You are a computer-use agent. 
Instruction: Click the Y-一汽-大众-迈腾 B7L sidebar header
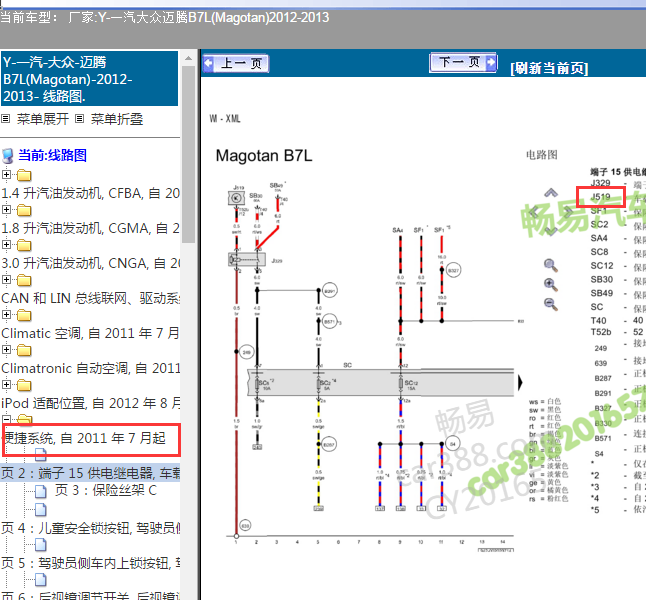89,79
